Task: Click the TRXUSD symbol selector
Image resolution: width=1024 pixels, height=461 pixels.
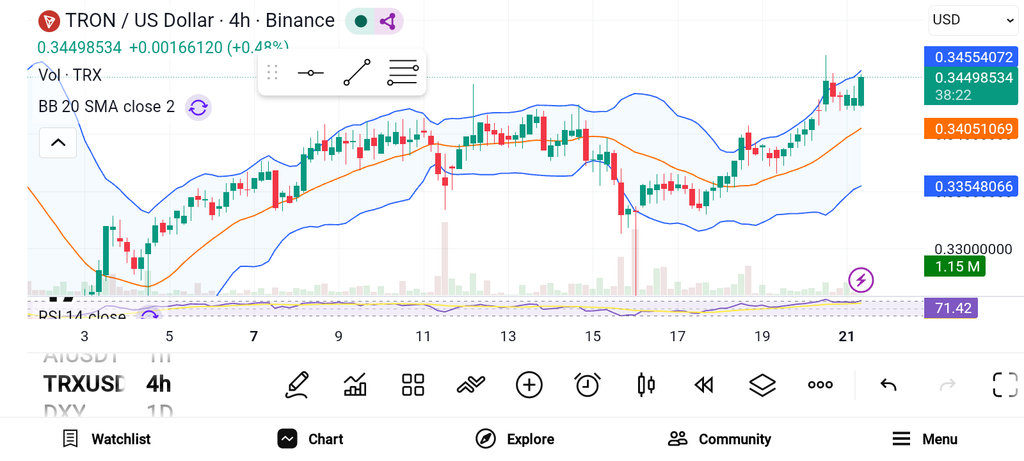Action: tap(84, 384)
